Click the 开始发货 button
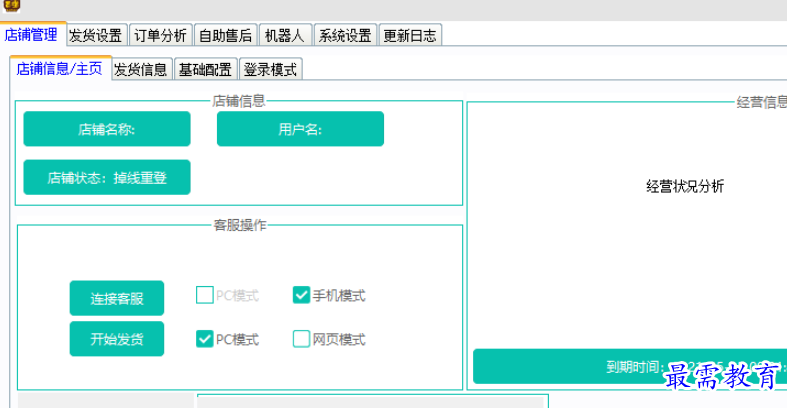Viewport: 787px width, 408px height. click(x=117, y=339)
